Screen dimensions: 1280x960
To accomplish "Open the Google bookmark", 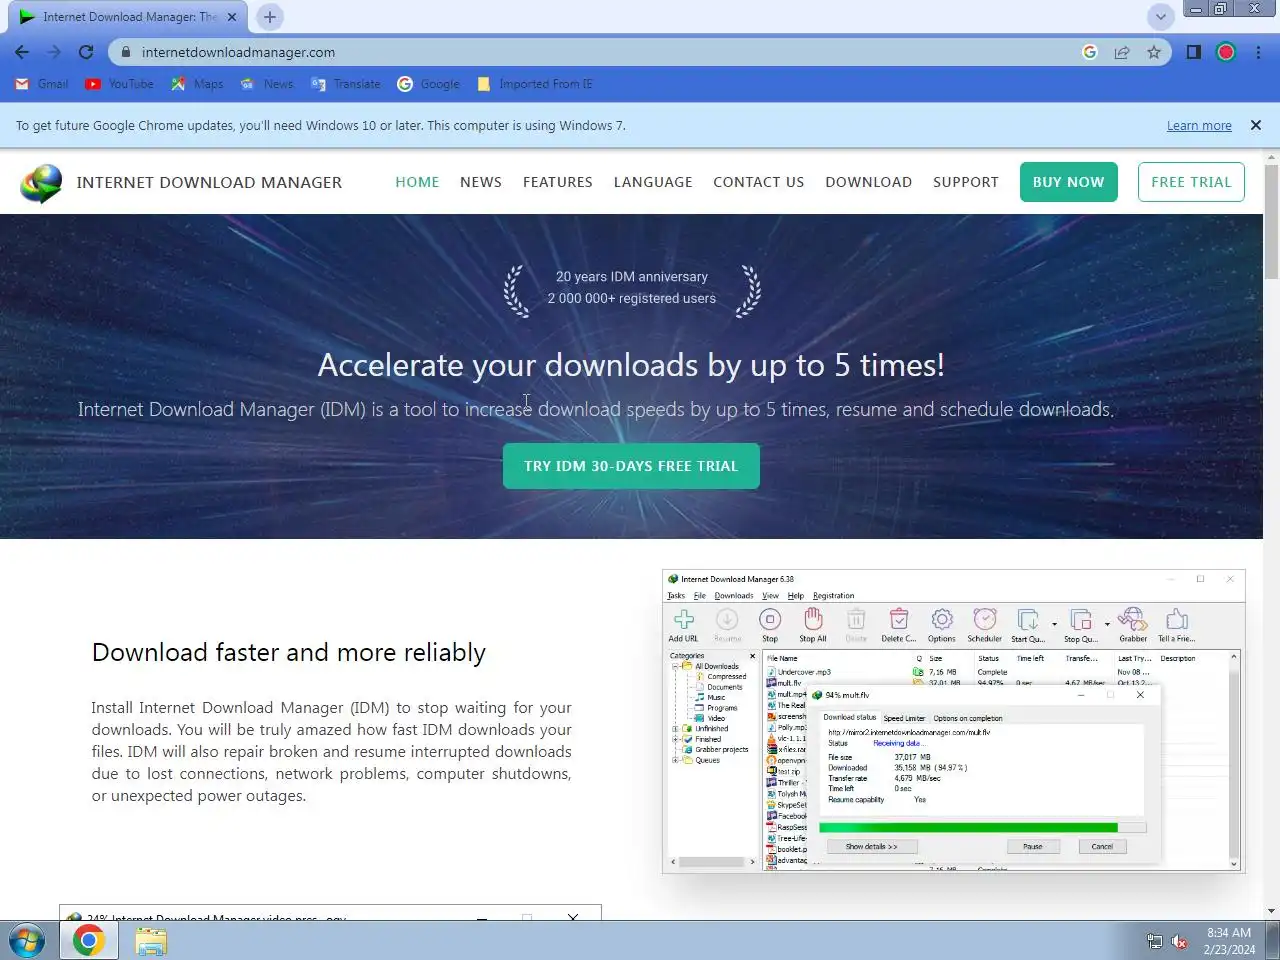I will pyautogui.click(x=429, y=84).
